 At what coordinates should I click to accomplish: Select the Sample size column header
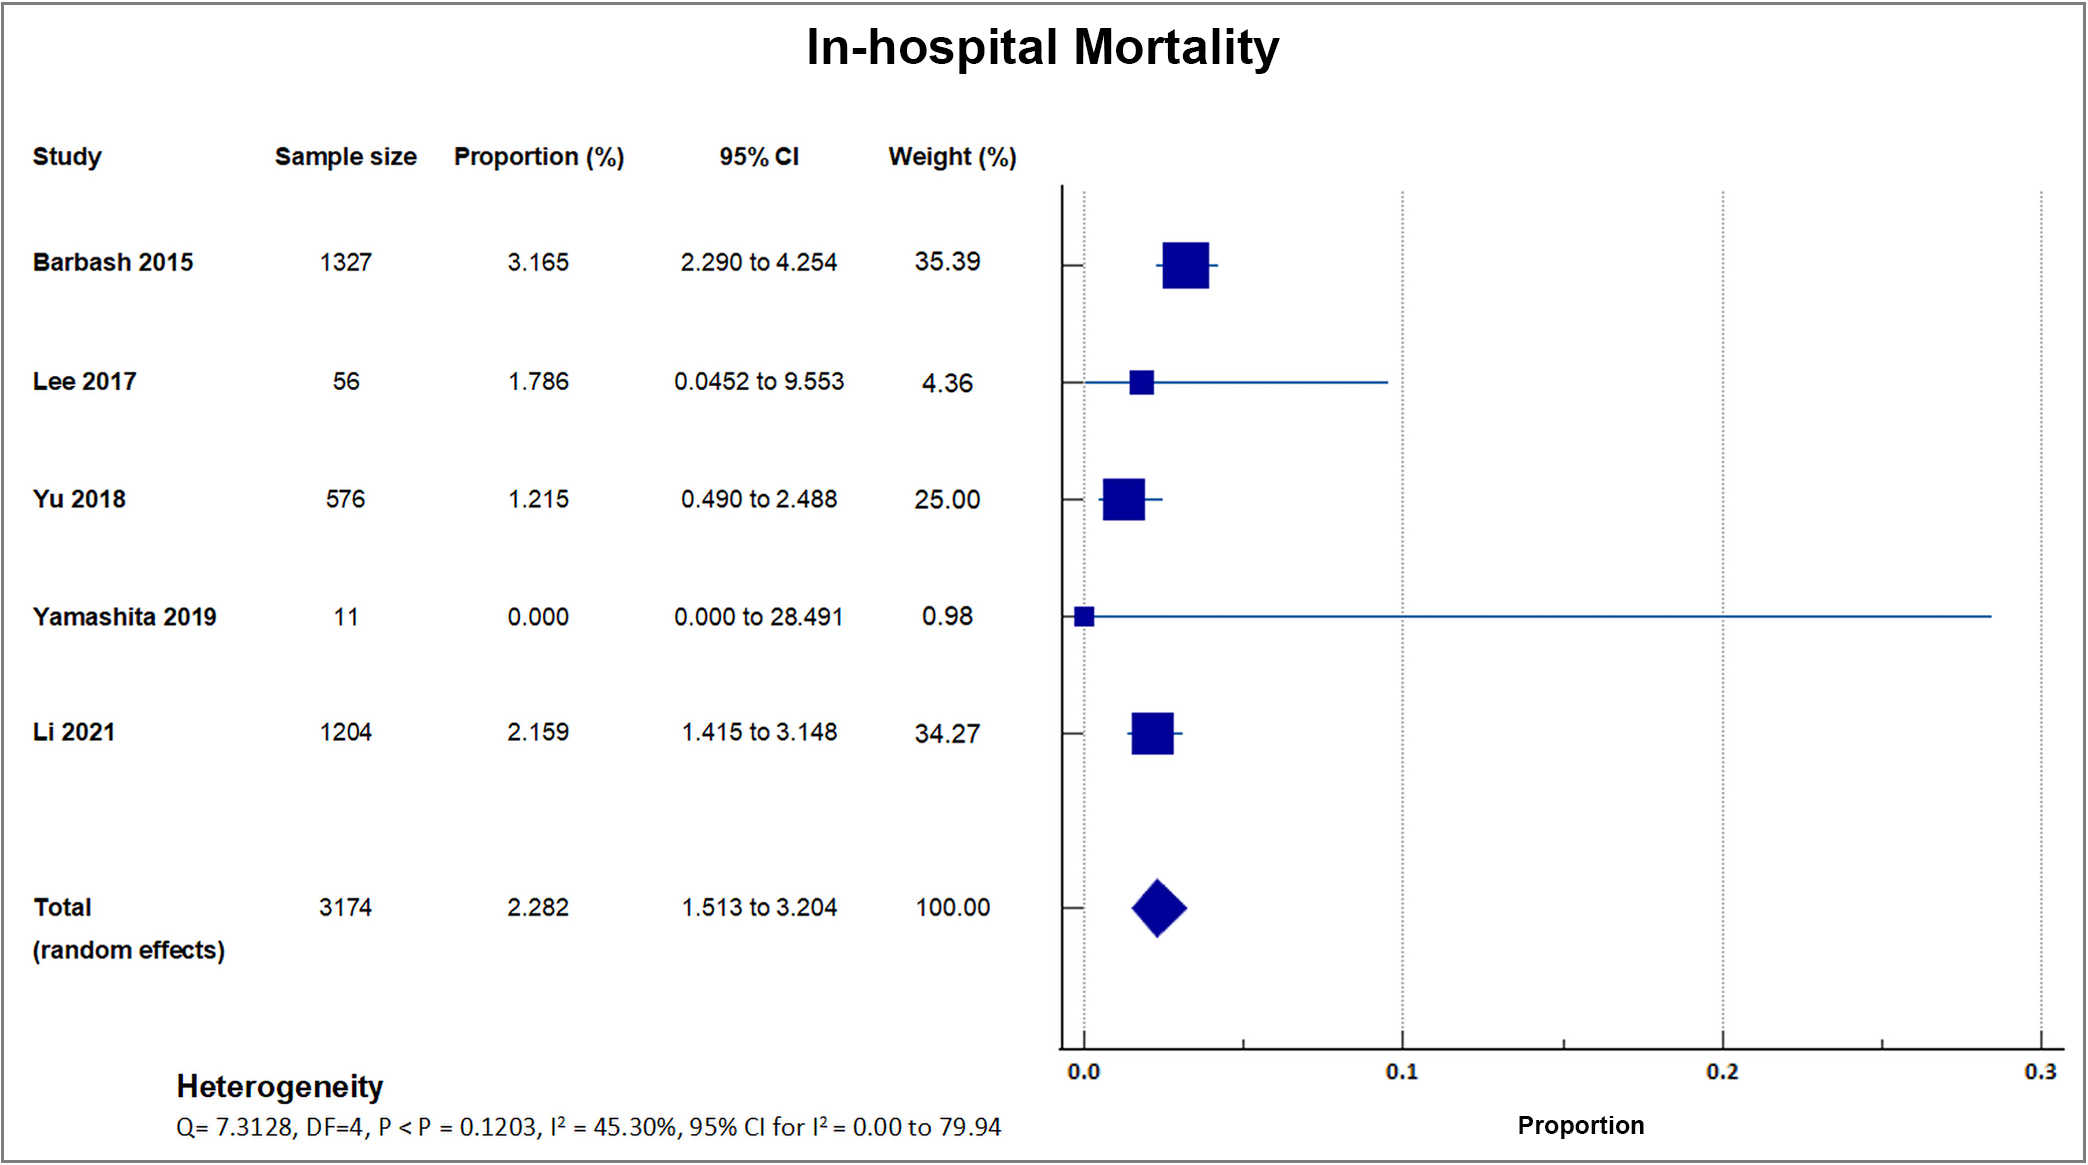(x=345, y=157)
